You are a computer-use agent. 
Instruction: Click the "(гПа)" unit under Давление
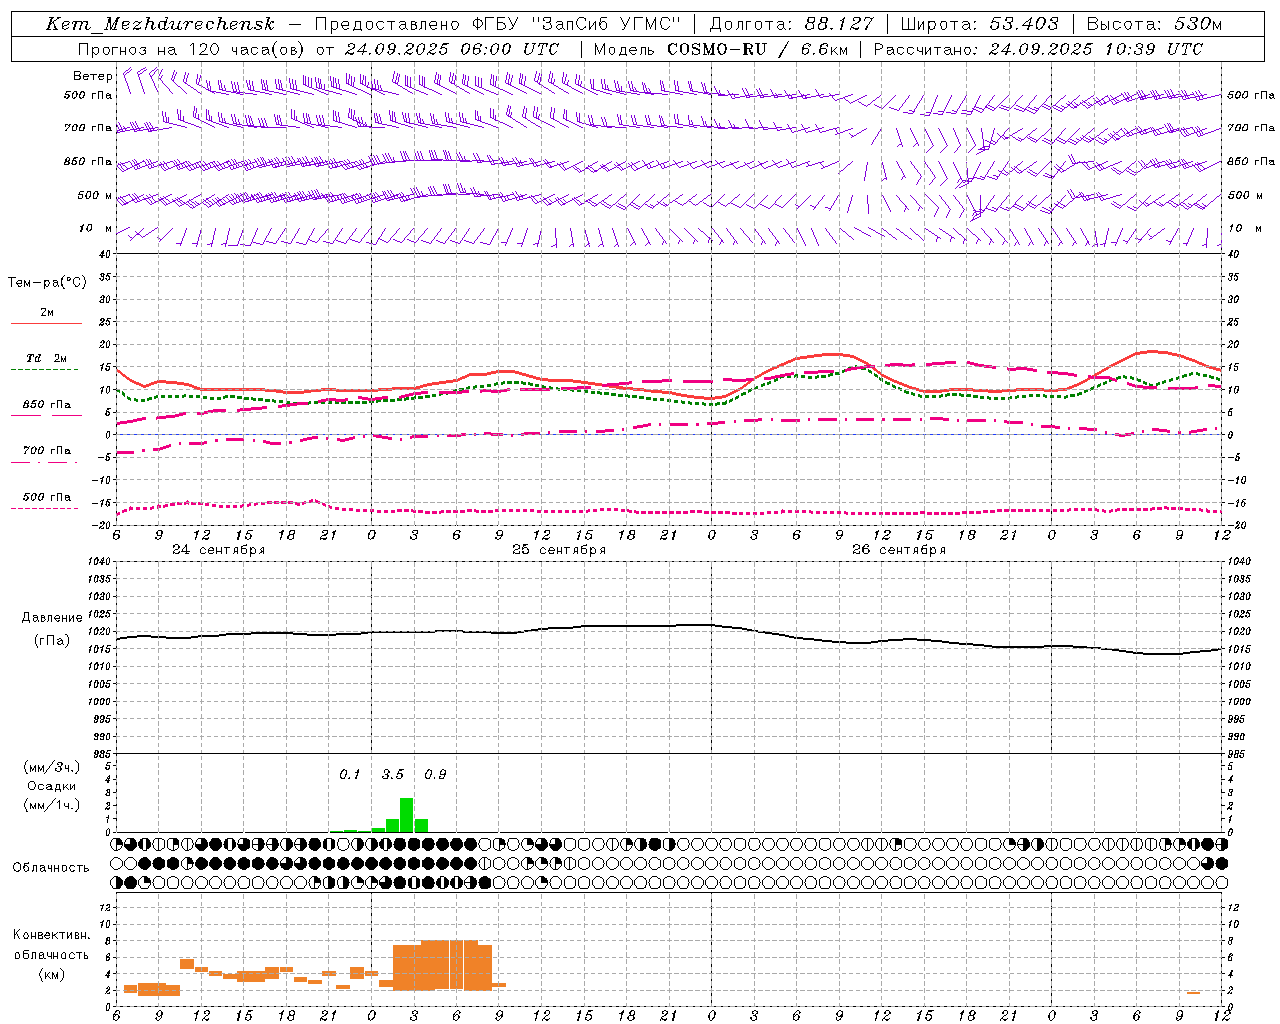coord(52,641)
